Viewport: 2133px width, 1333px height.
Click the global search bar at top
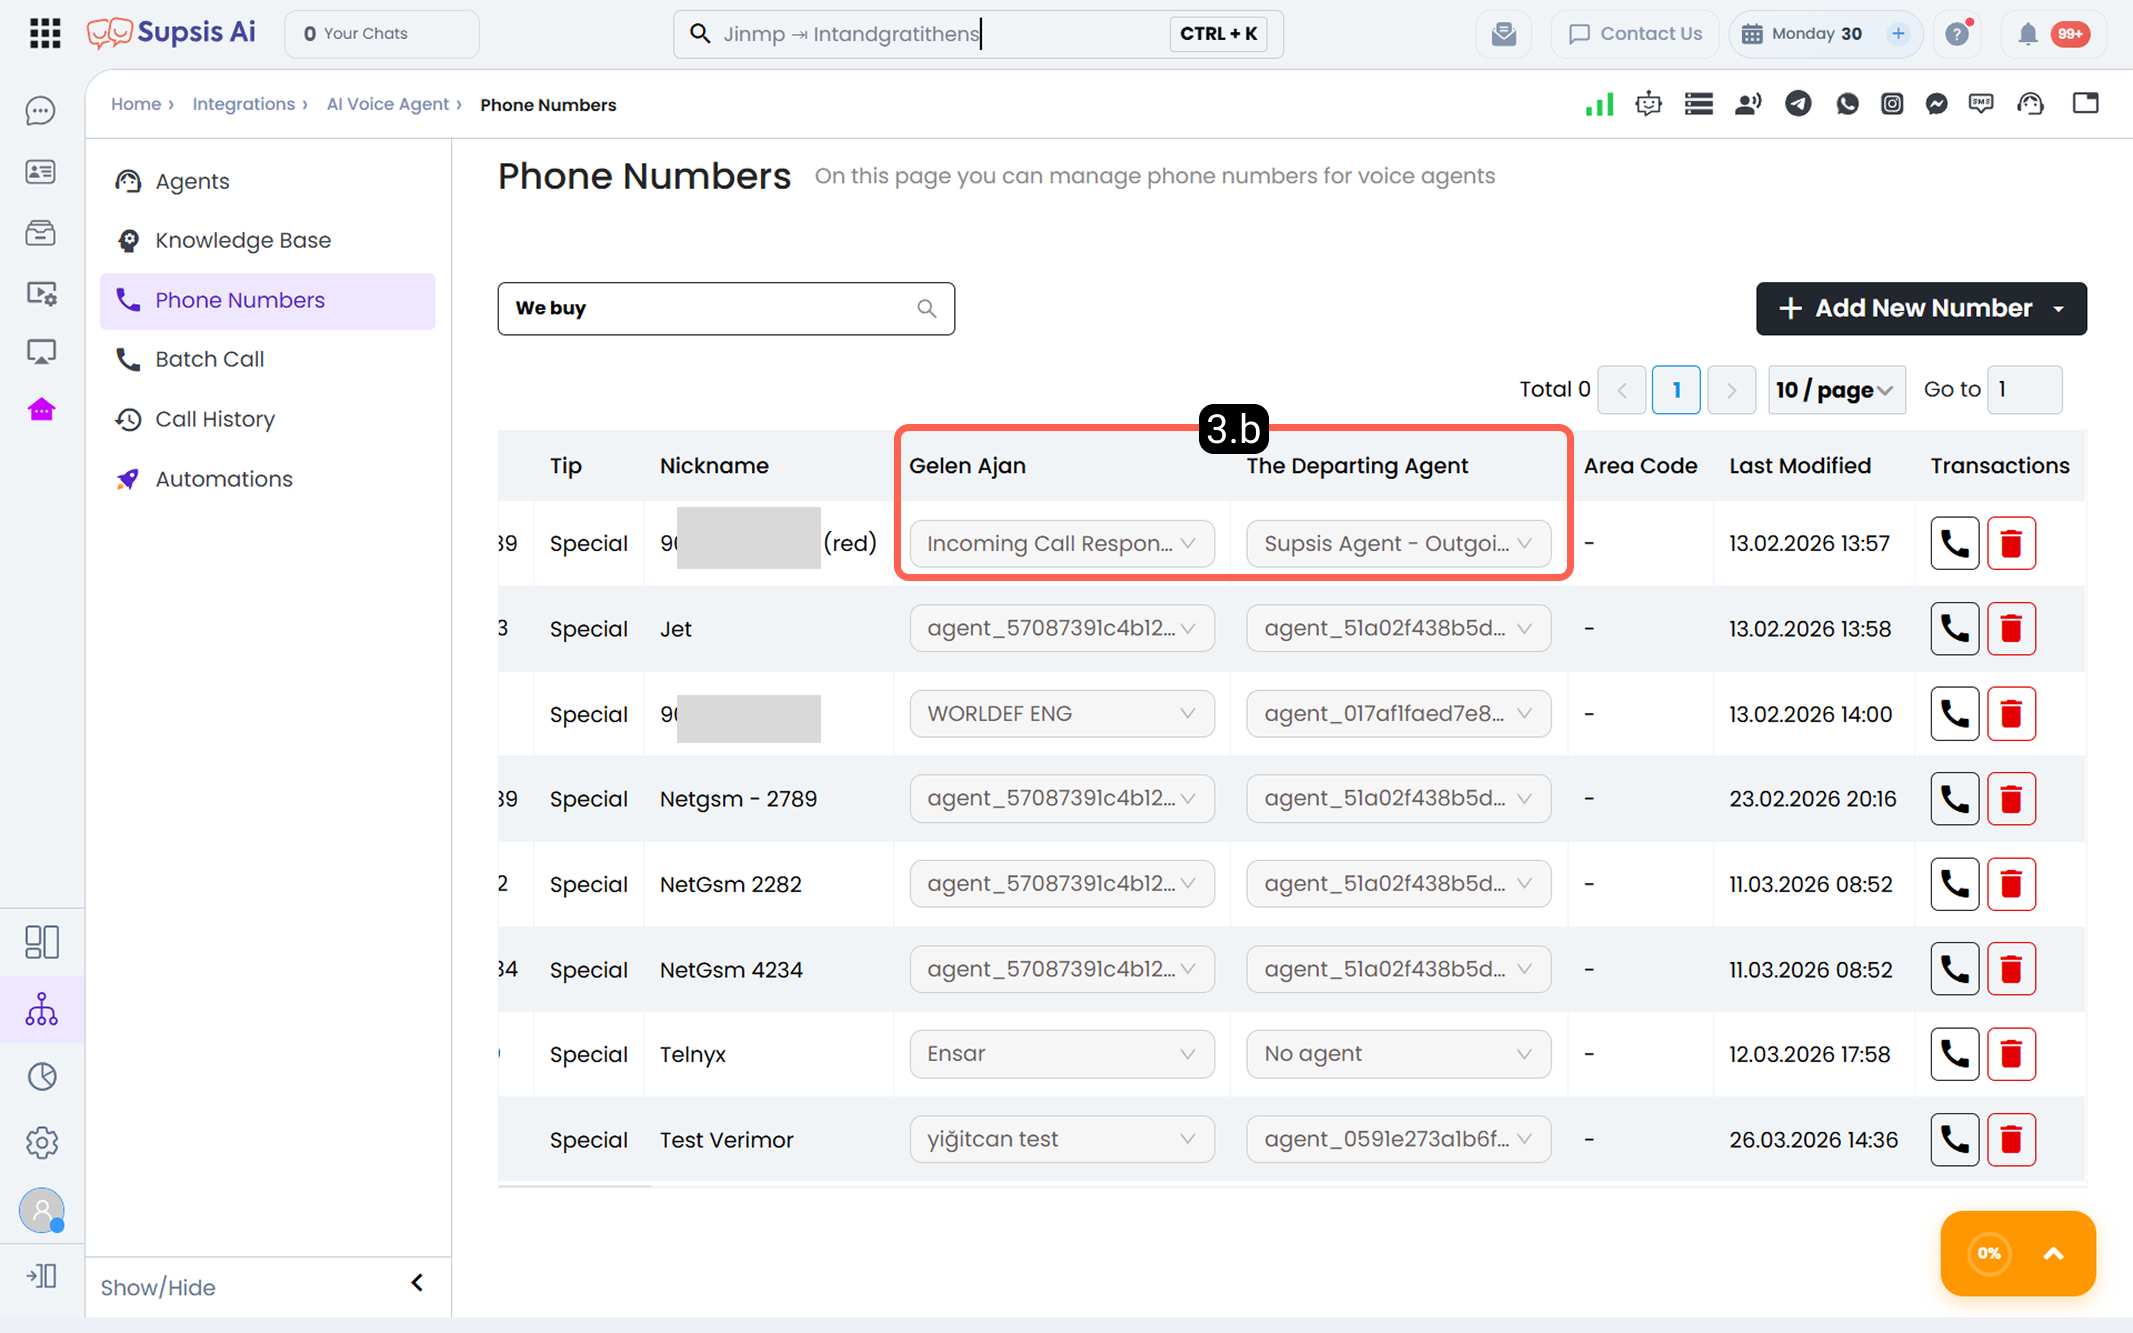pos(978,34)
